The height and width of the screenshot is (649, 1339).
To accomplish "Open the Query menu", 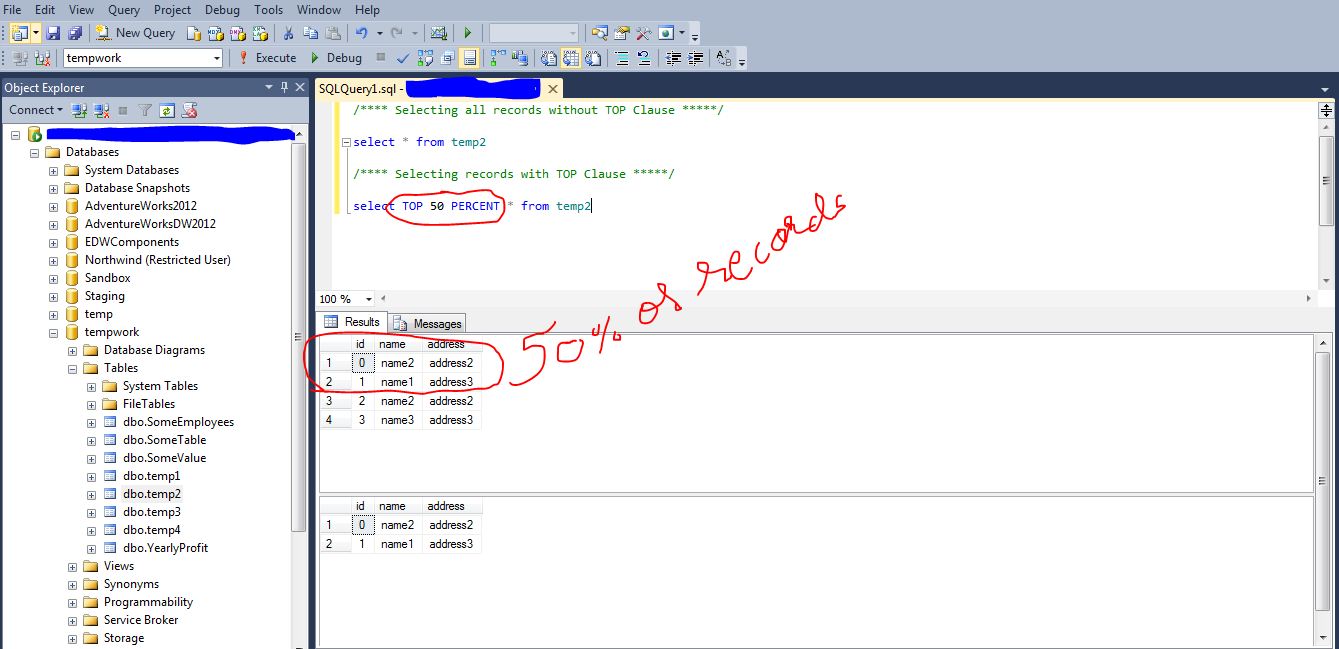I will [124, 10].
